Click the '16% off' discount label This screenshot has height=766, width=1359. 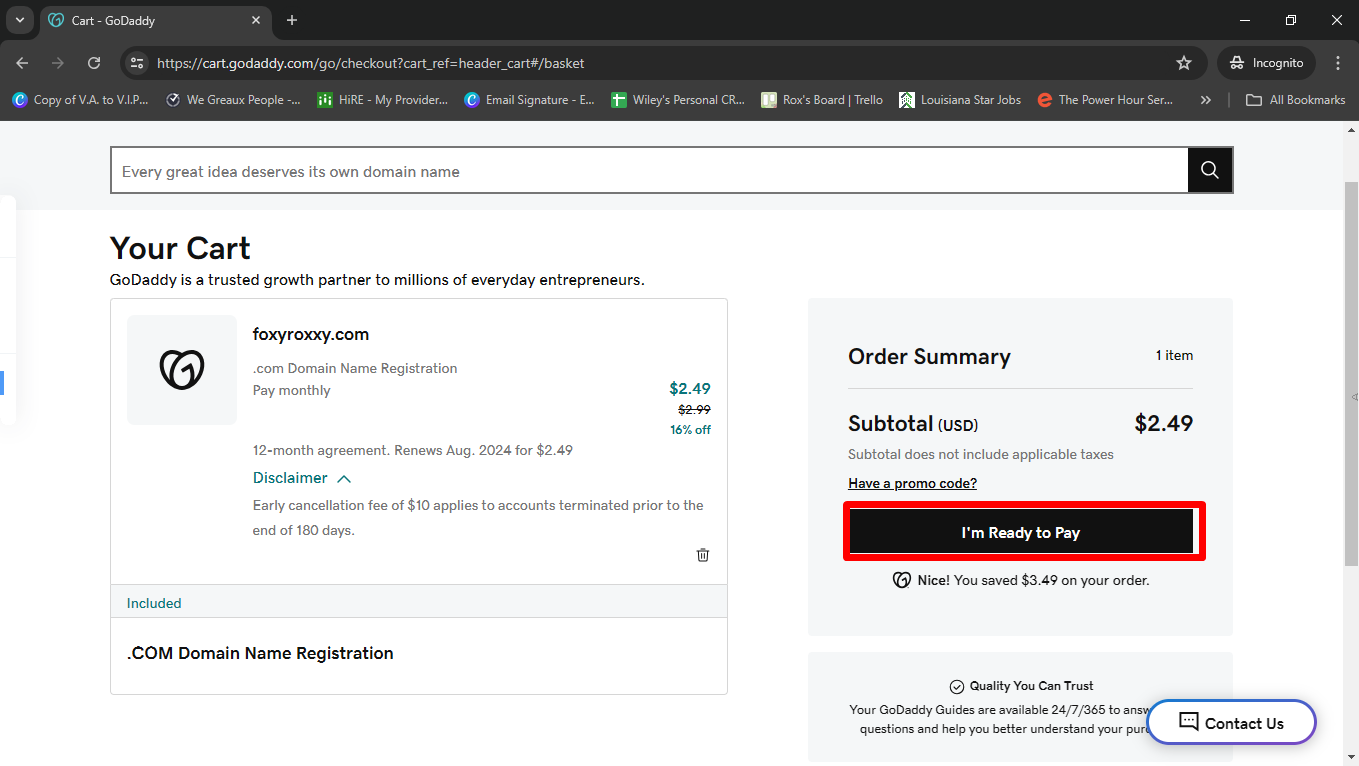click(690, 430)
